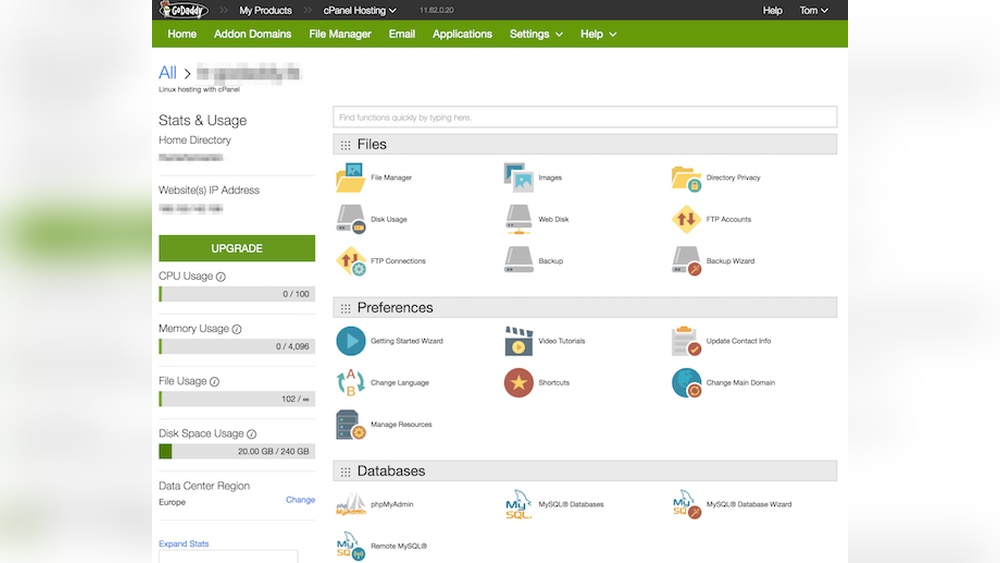
Task: Click the All breadcrumb link
Action: coord(168,72)
